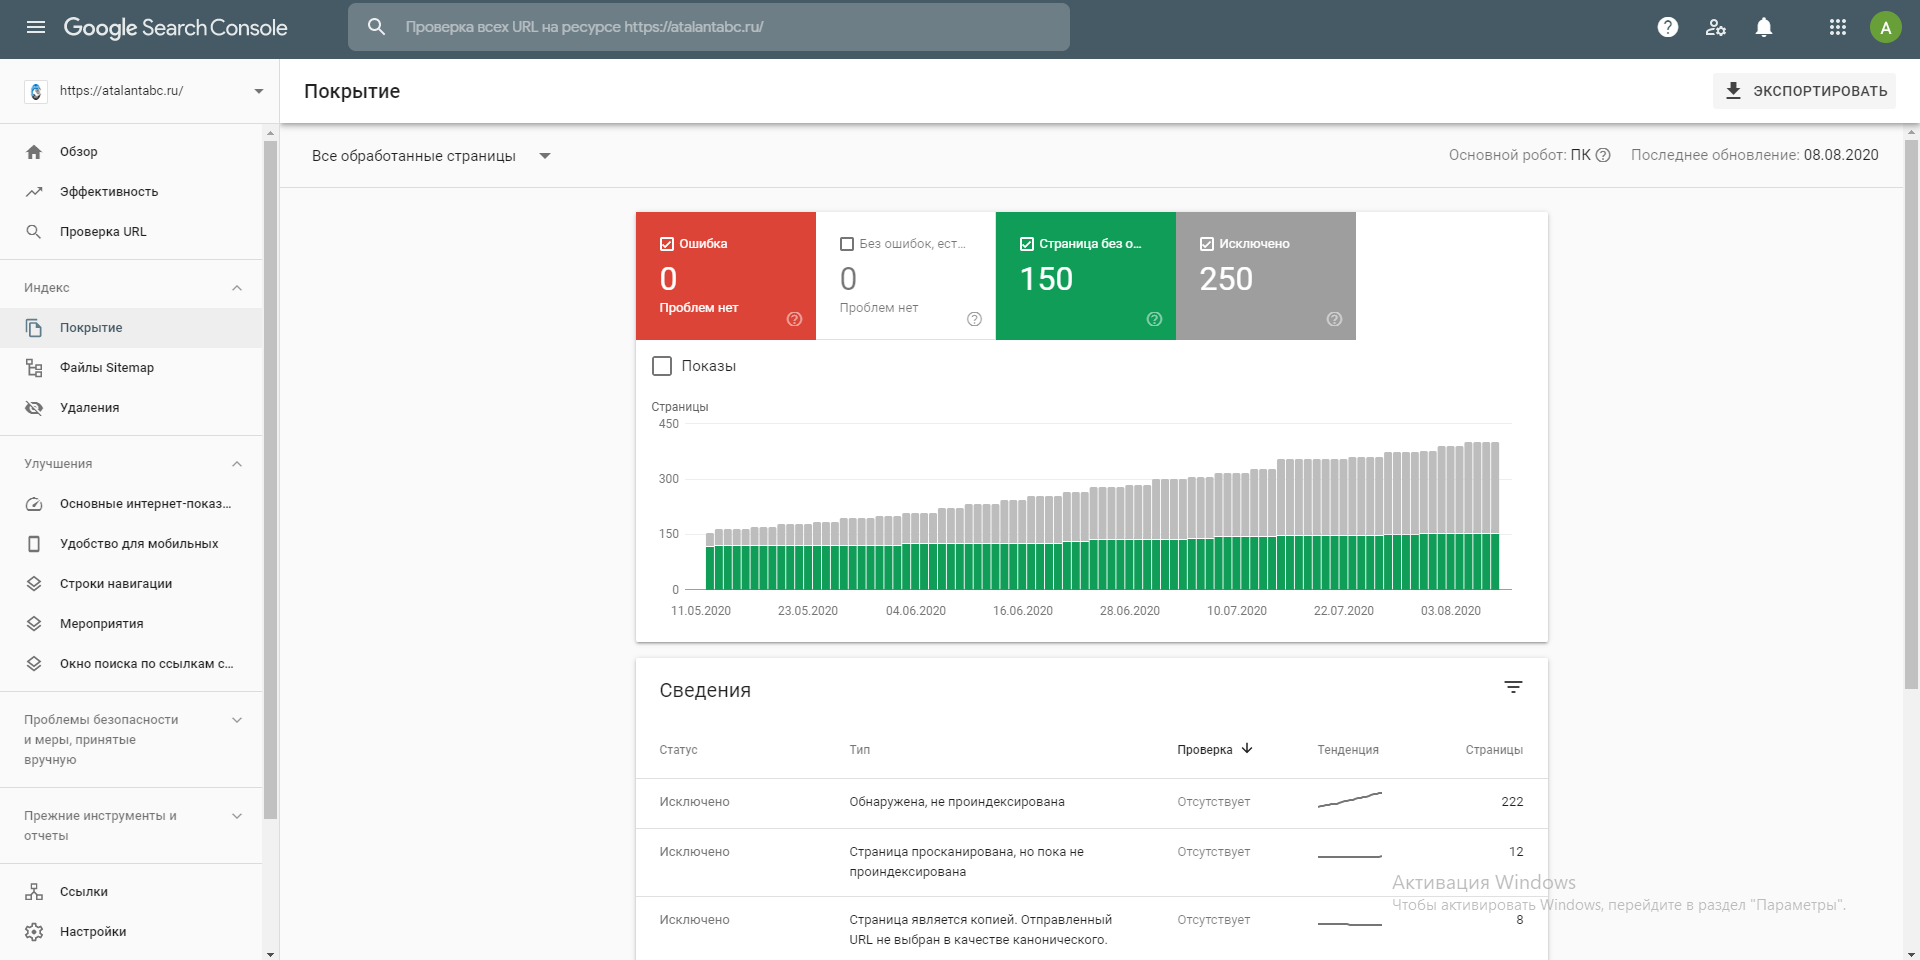Screen dimensions: 1920x960
Task: Click the Статус column header
Action: (x=678, y=750)
